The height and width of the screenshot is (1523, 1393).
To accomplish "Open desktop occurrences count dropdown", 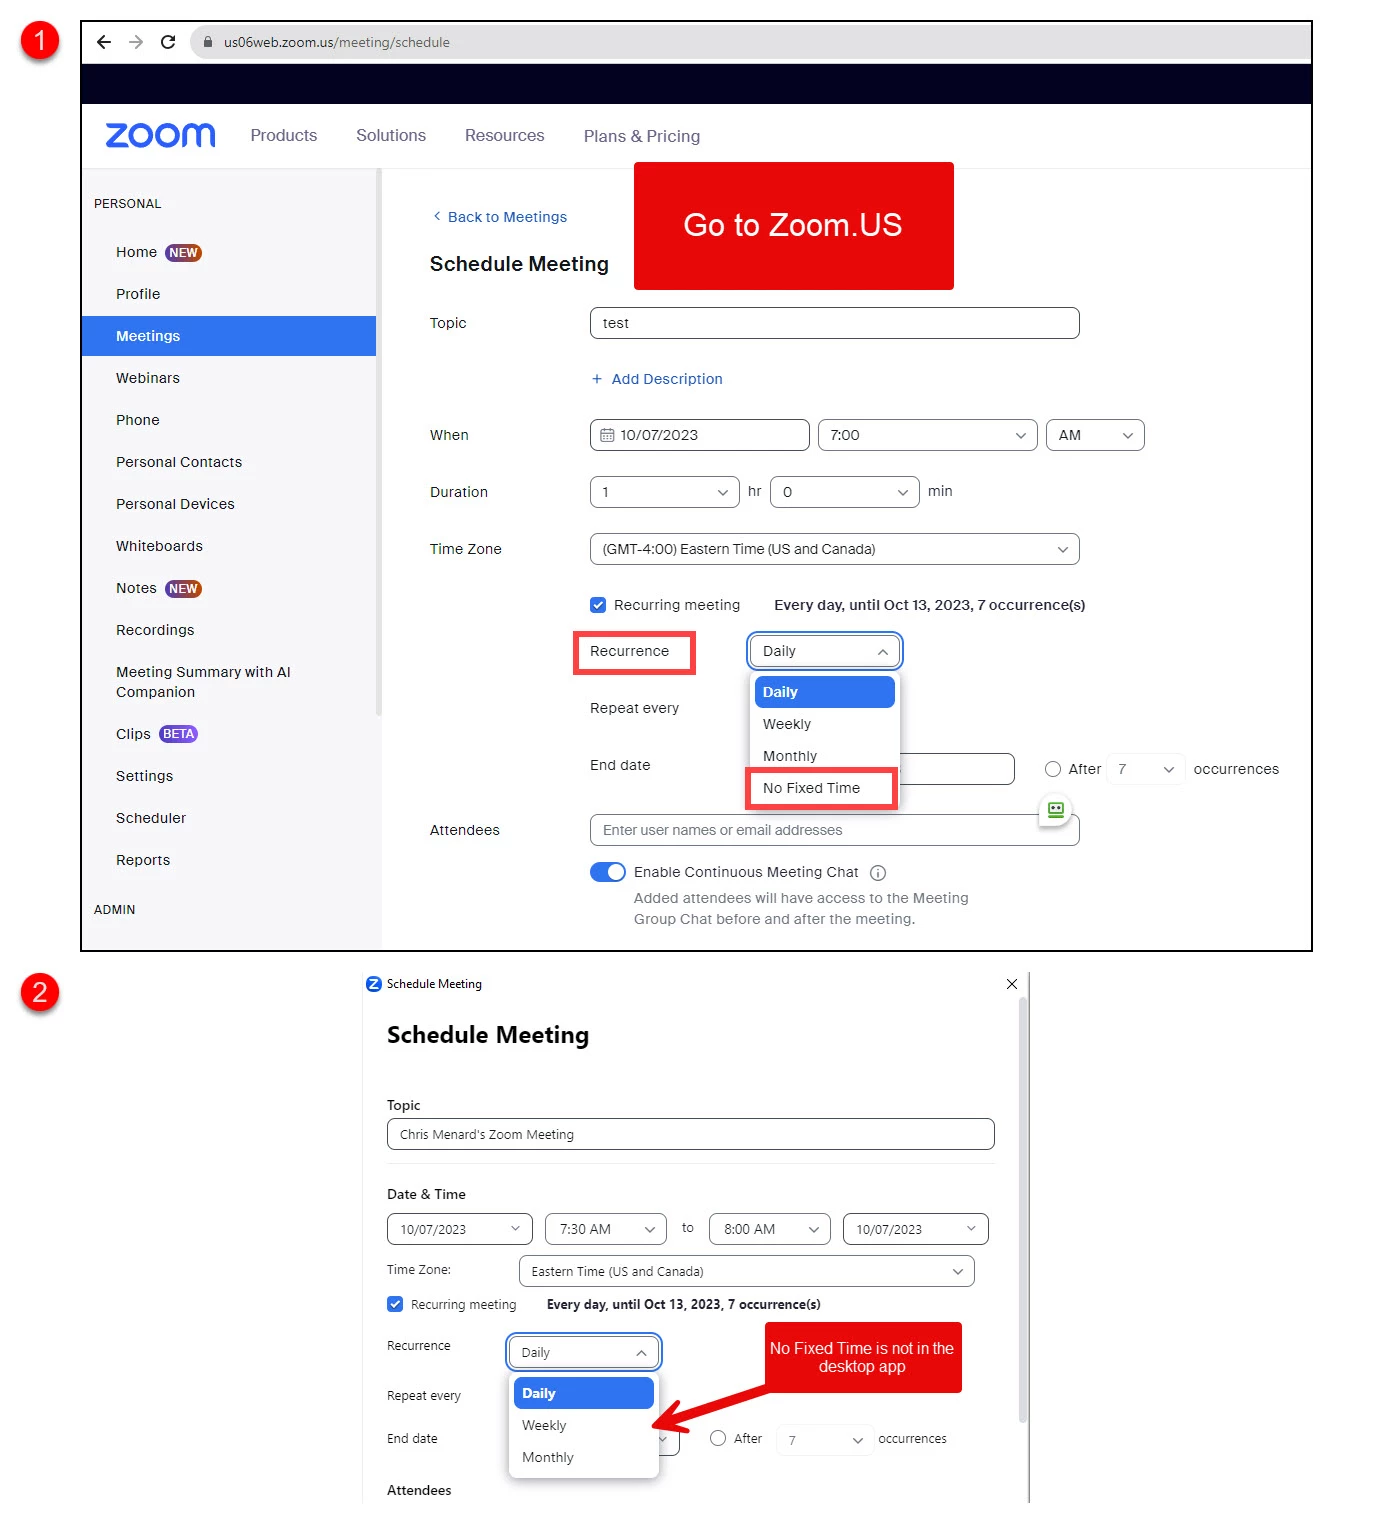I will [825, 1439].
